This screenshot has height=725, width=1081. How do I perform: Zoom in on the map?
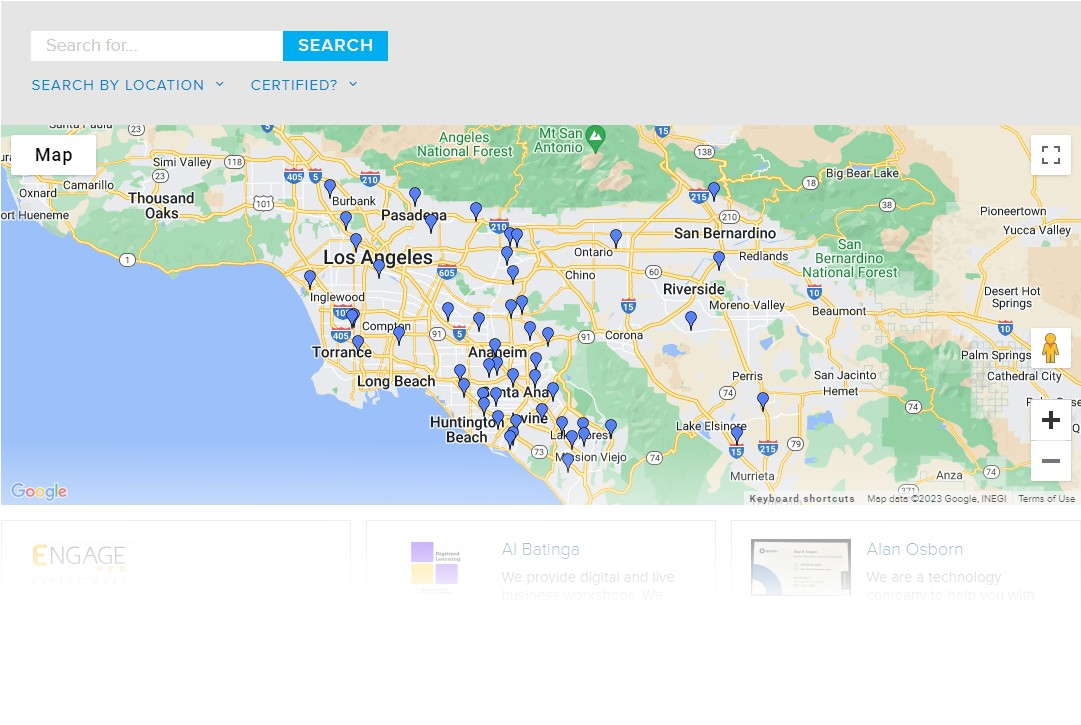1050,421
